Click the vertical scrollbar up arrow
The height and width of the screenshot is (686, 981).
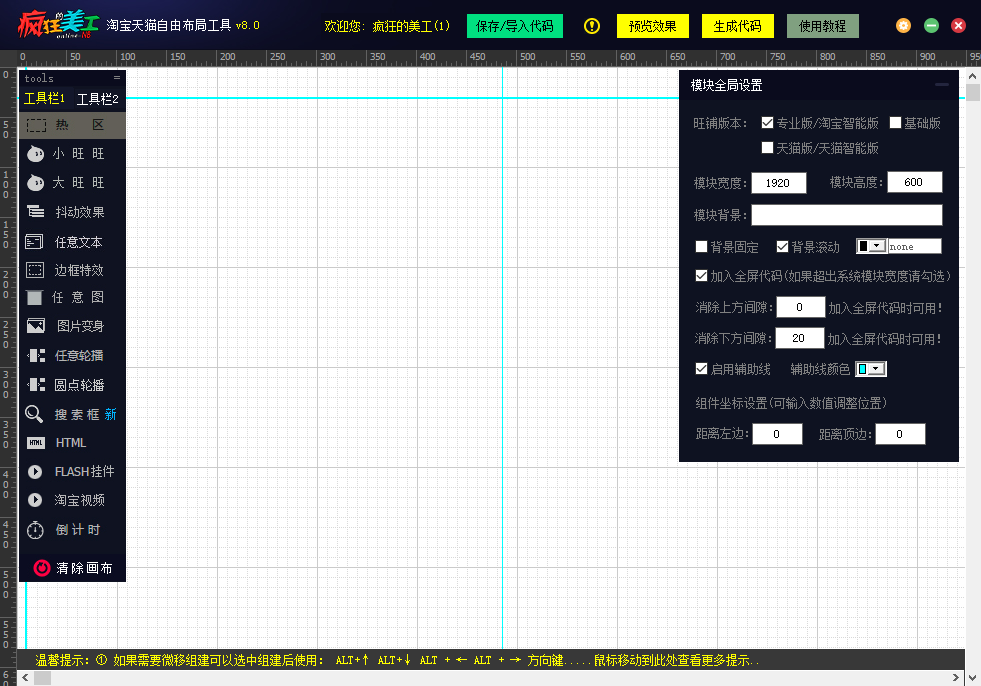[972, 76]
